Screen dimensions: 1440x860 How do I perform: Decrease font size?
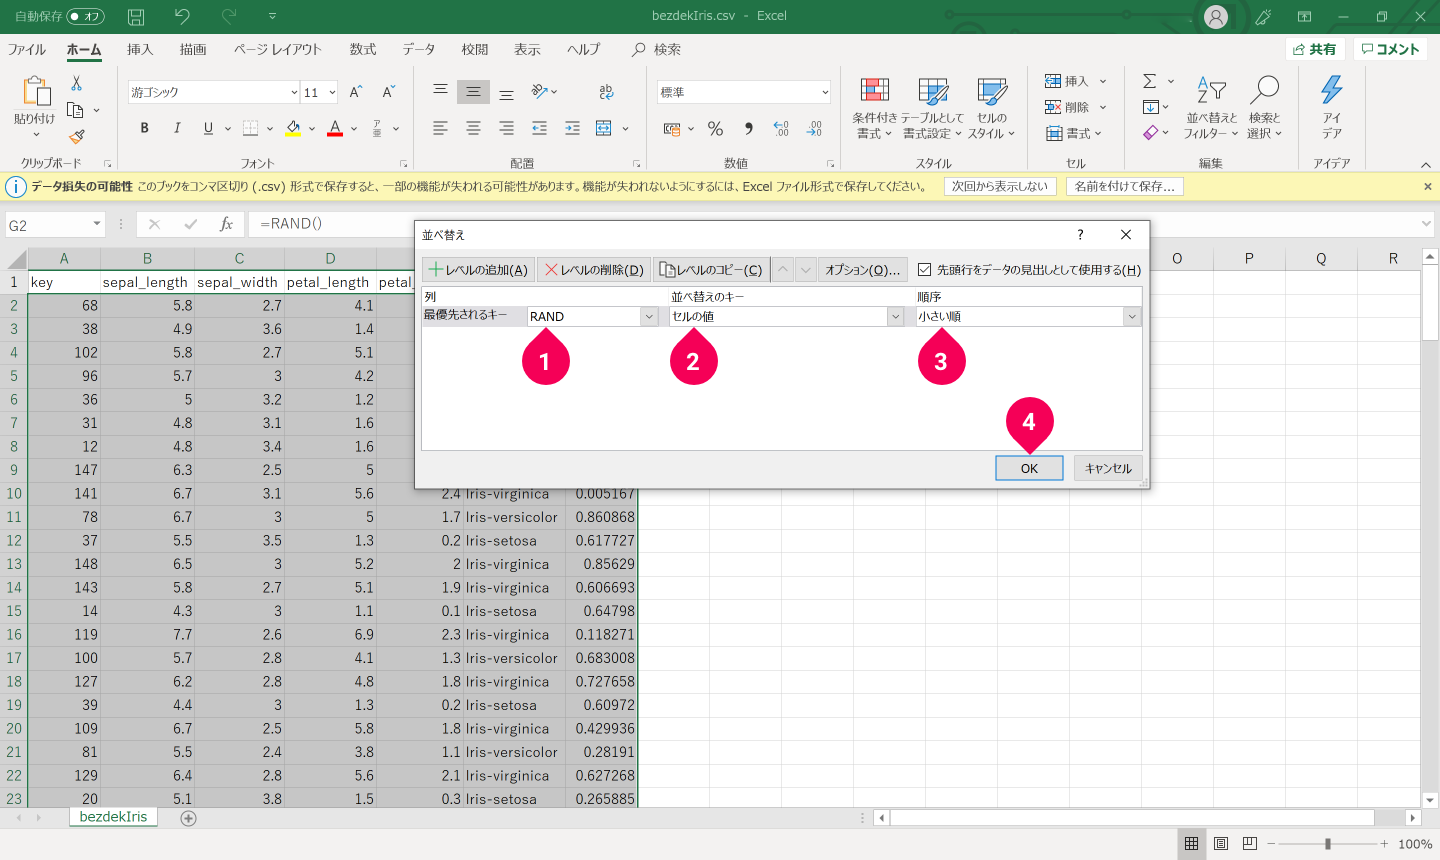[x=389, y=92]
